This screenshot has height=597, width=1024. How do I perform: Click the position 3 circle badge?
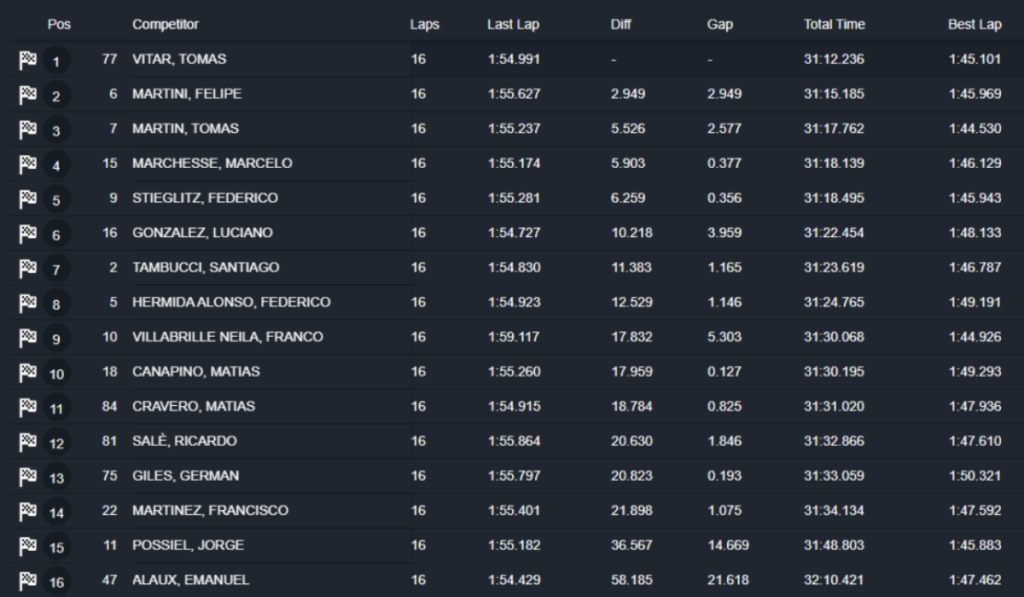point(56,131)
